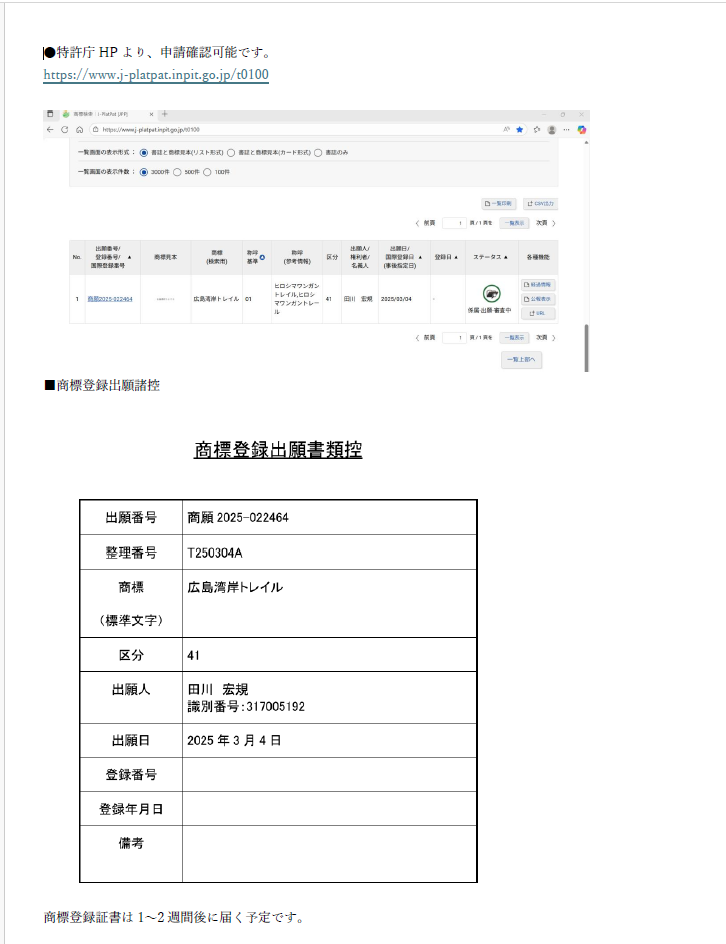The image size is (726, 944).
Task: Click the 商標登録出願書類控 title
Action: click(x=278, y=450)
